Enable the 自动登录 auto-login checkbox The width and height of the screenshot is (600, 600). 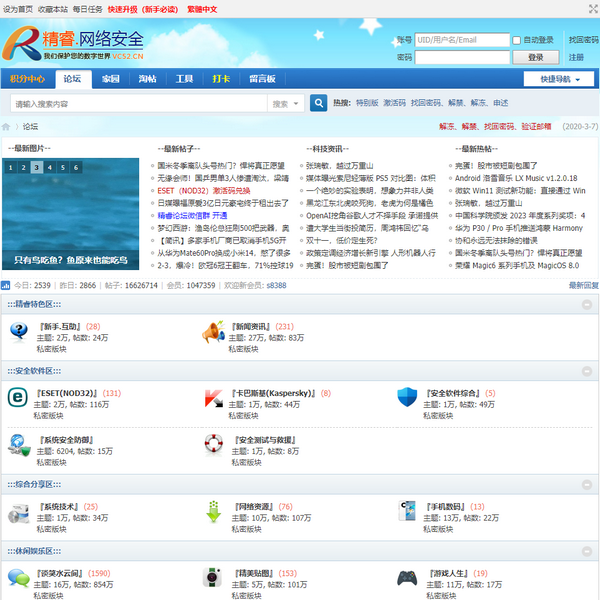(x=516, y=40)
